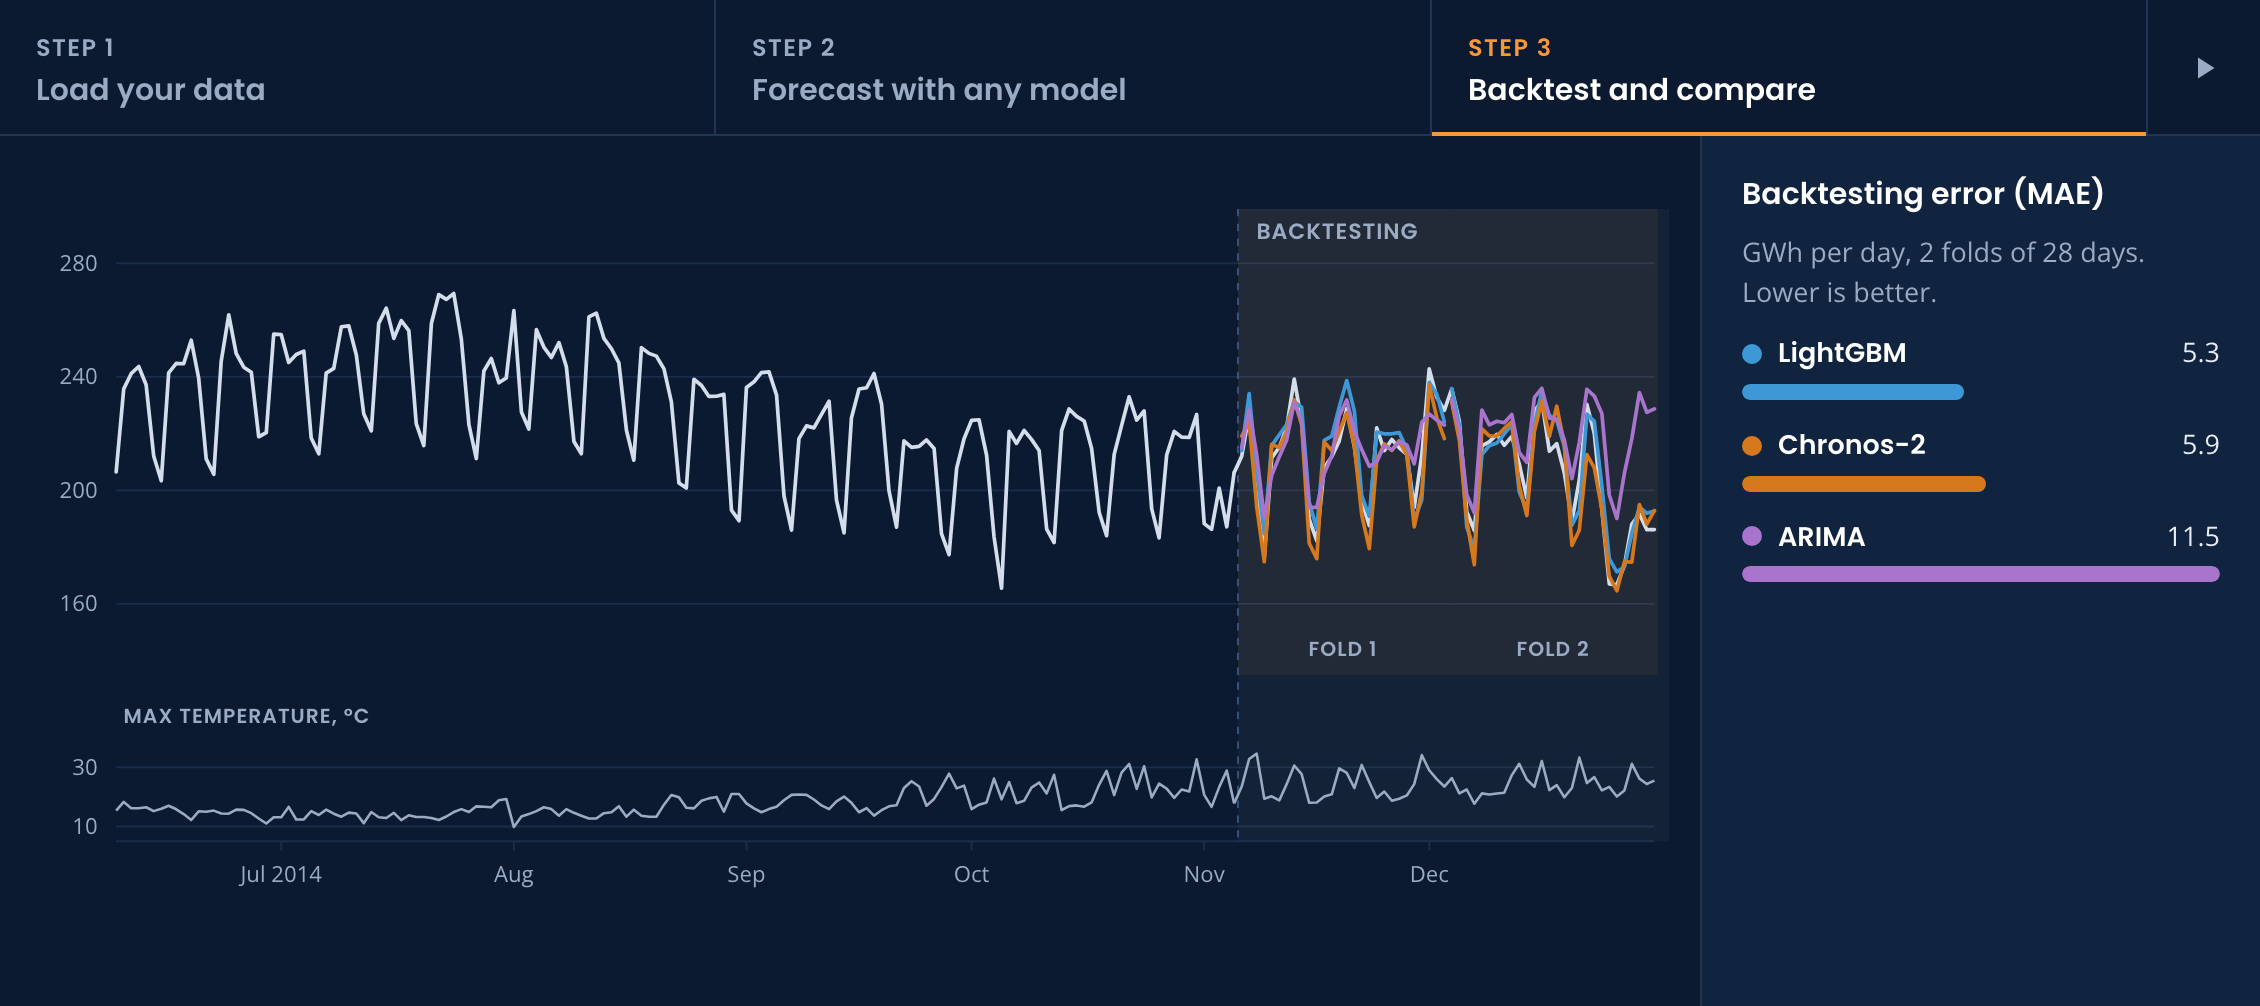This screenshot has width=2260, height=1006.
Task: Click the Chronos-2 orange error bar
Action: 1864,484
